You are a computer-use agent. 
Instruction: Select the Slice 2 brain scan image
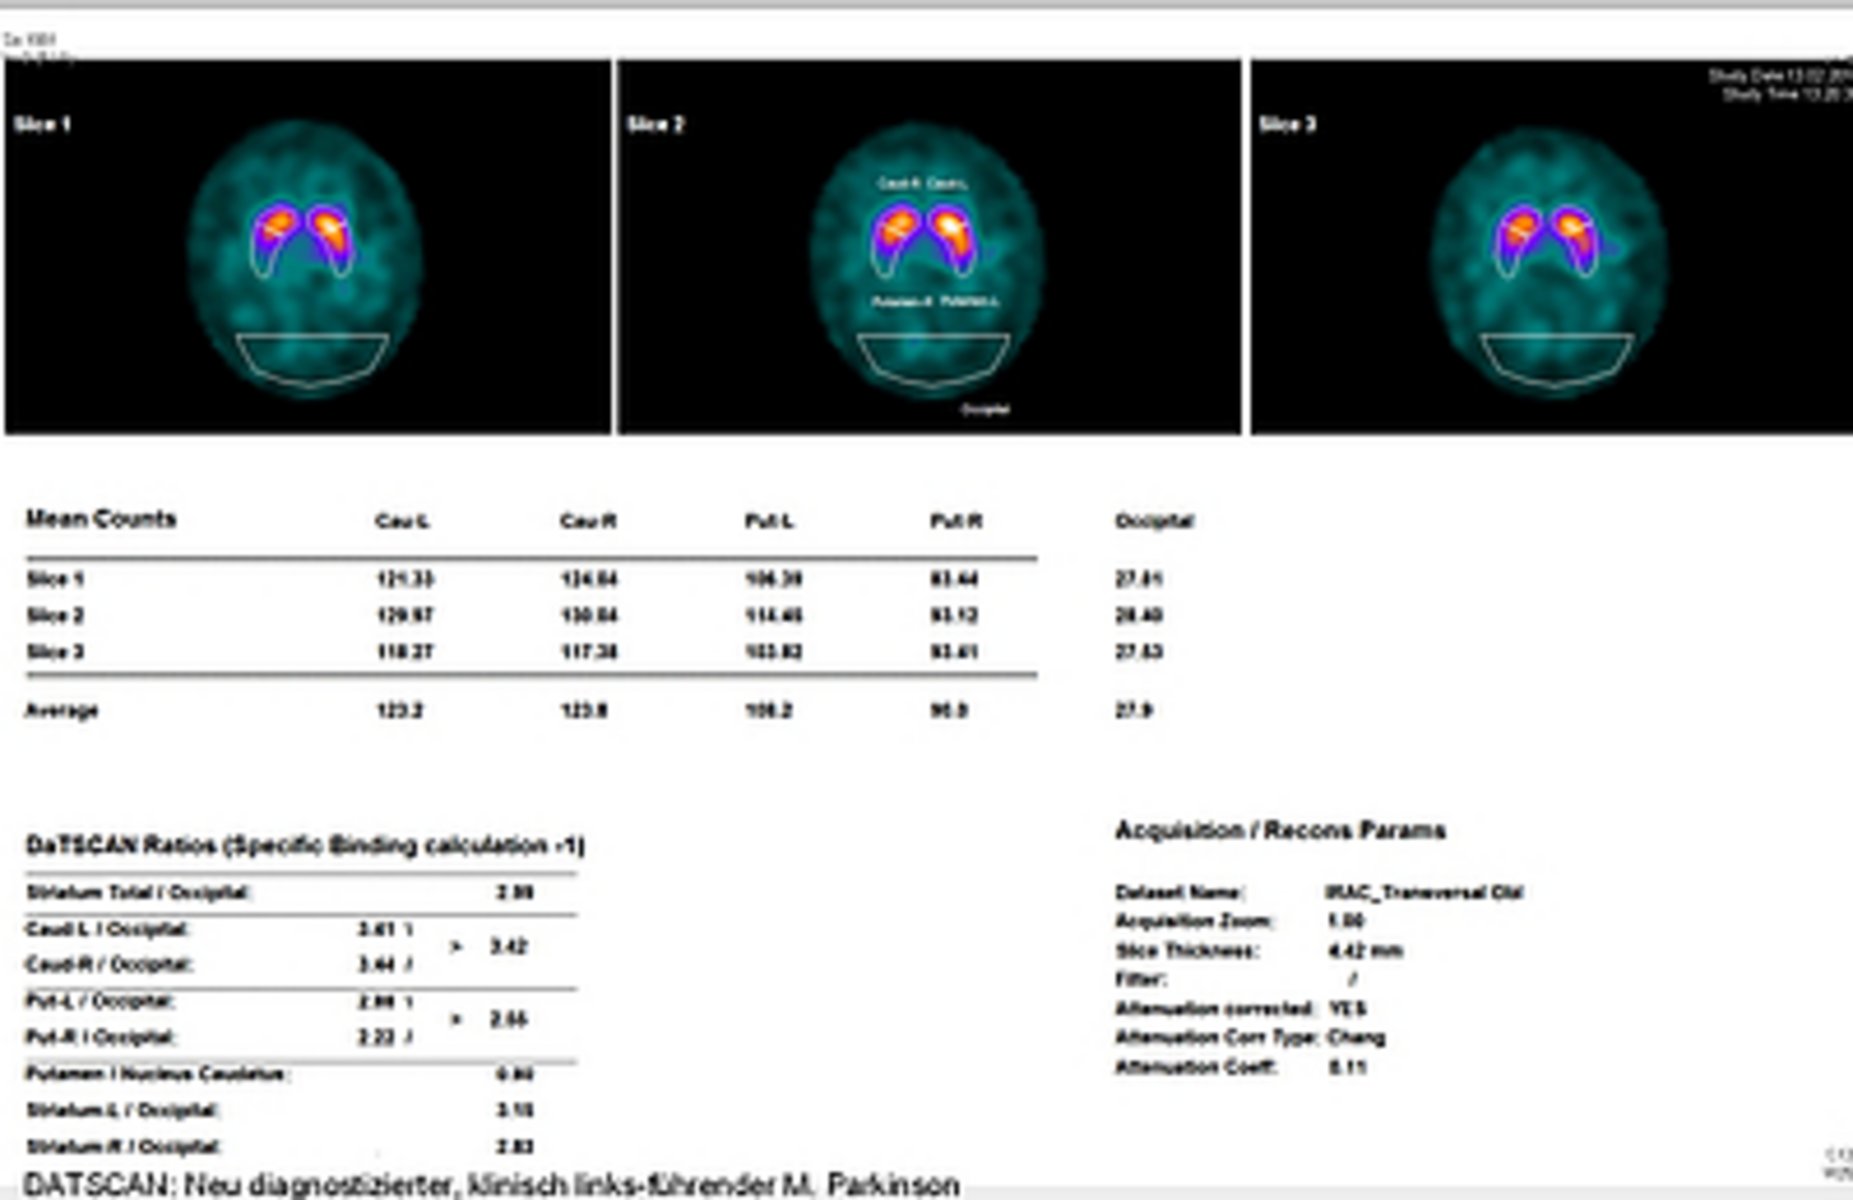coord(929,247)
